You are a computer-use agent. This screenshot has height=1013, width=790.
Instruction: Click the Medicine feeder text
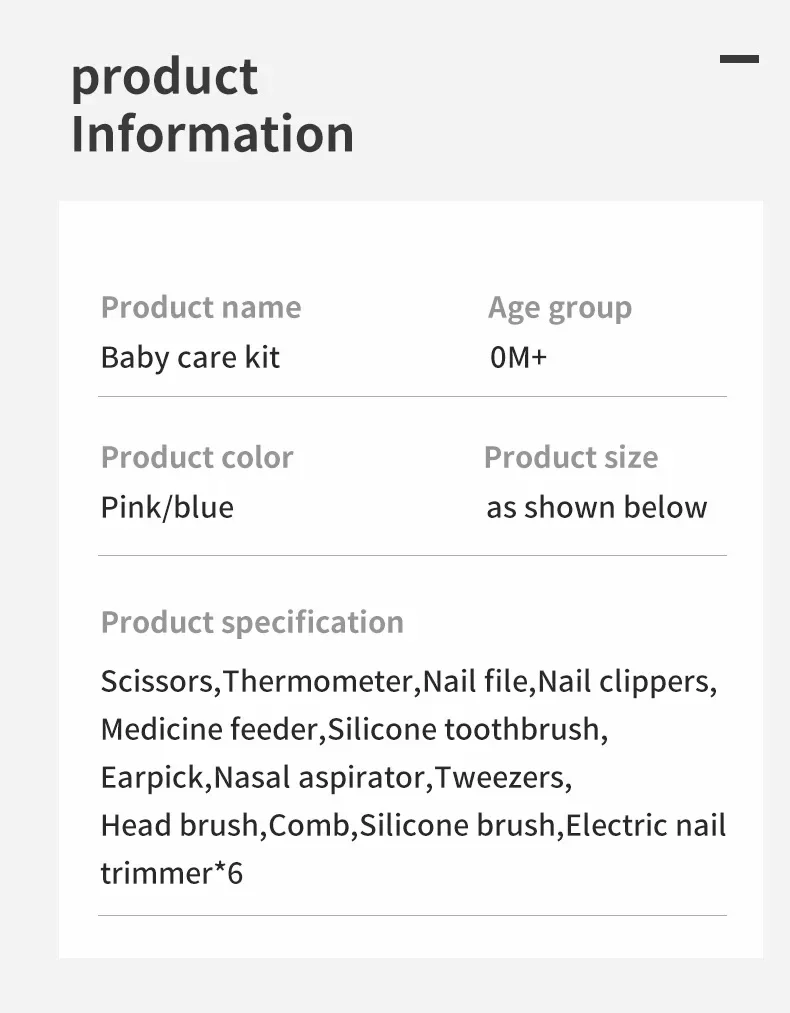click(208, 730)
